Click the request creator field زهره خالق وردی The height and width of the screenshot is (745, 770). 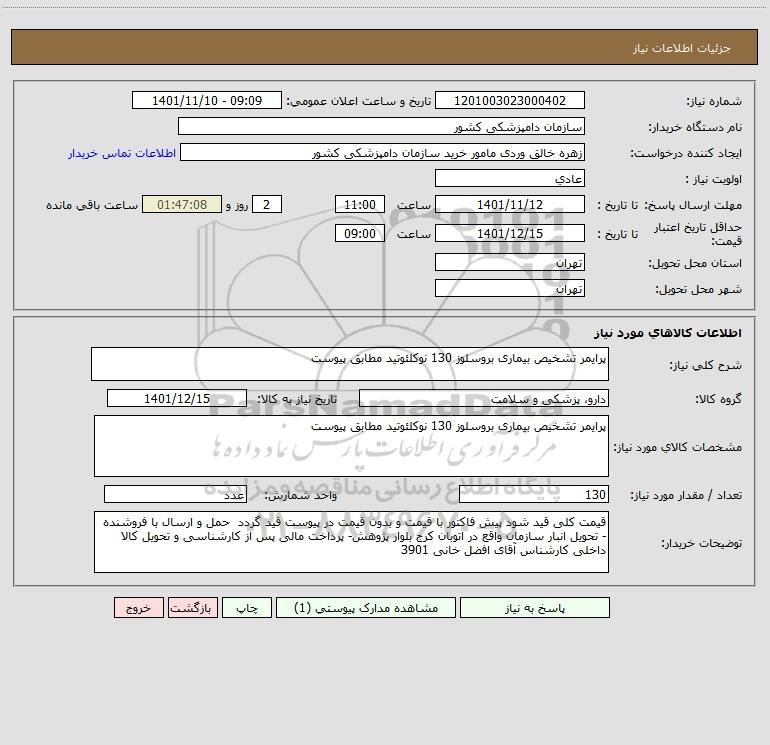point(383,152)
